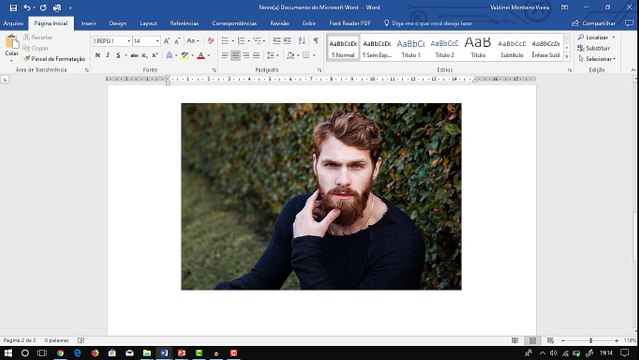Apply yellow text highlight color

[x=185, y=55]
